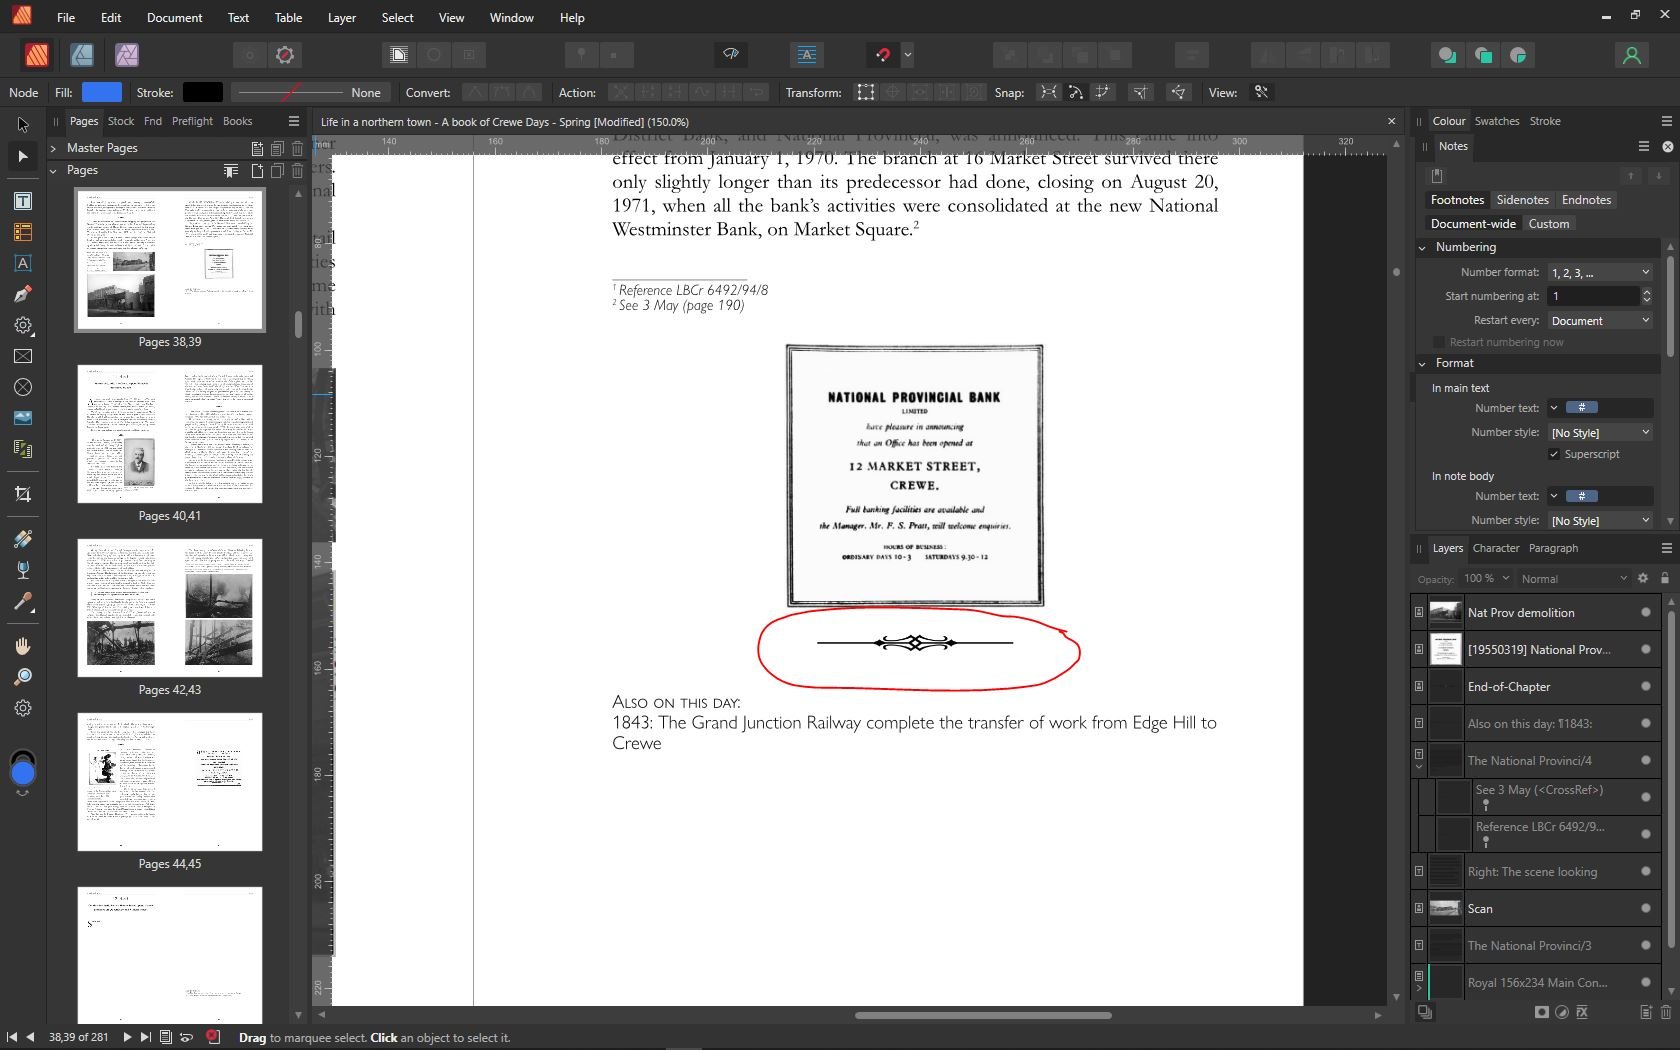The width and height of the screenshot is (1680, 1050).
Task: Switch to the Photo persona
Action: point(126,55)
